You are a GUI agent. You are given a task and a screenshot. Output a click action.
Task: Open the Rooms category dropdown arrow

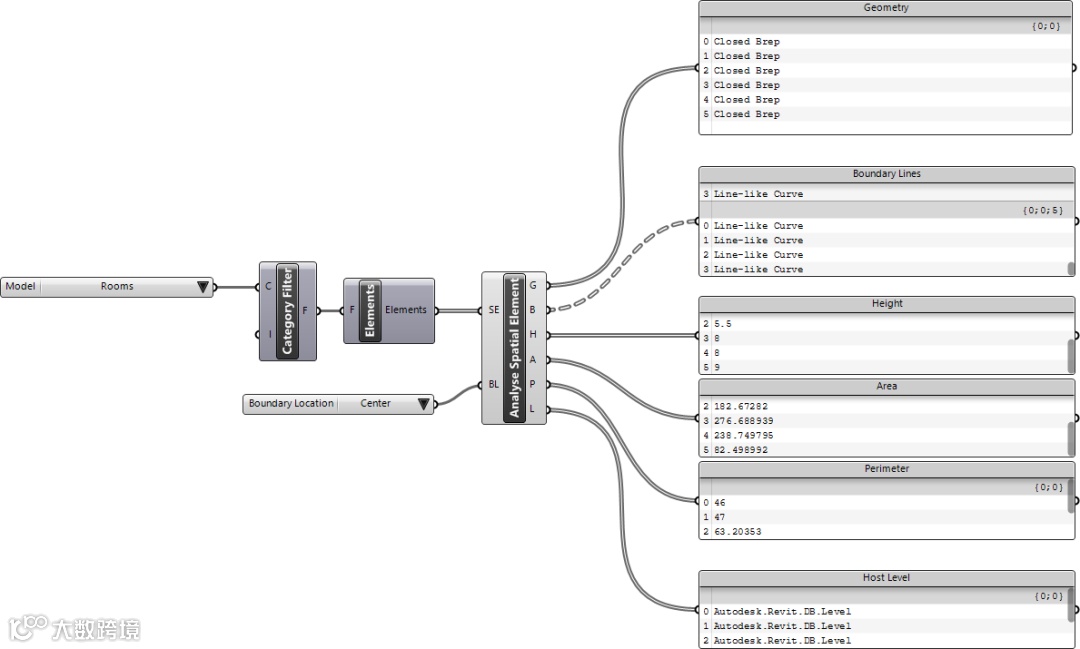202,287
